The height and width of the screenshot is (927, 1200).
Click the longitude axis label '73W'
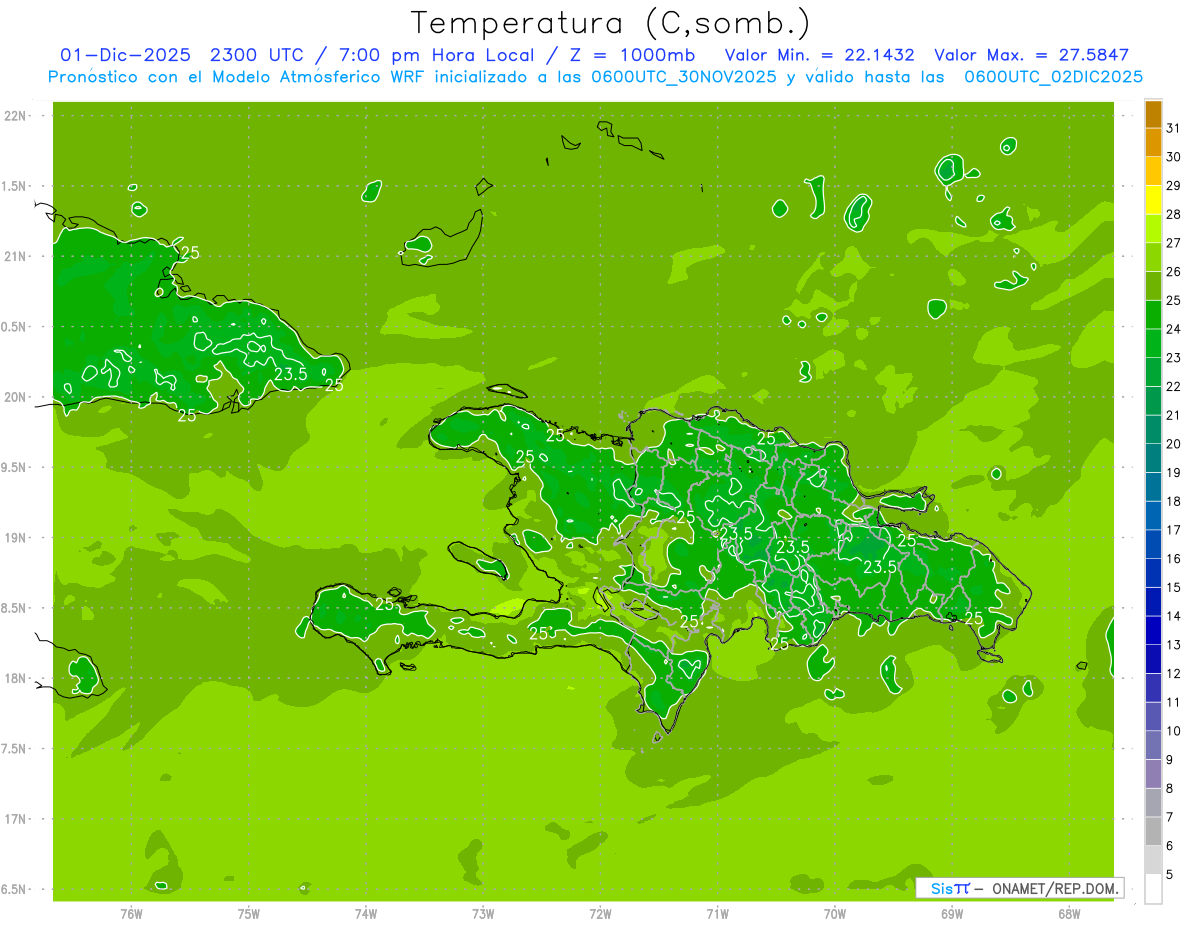tap(483, 914)
